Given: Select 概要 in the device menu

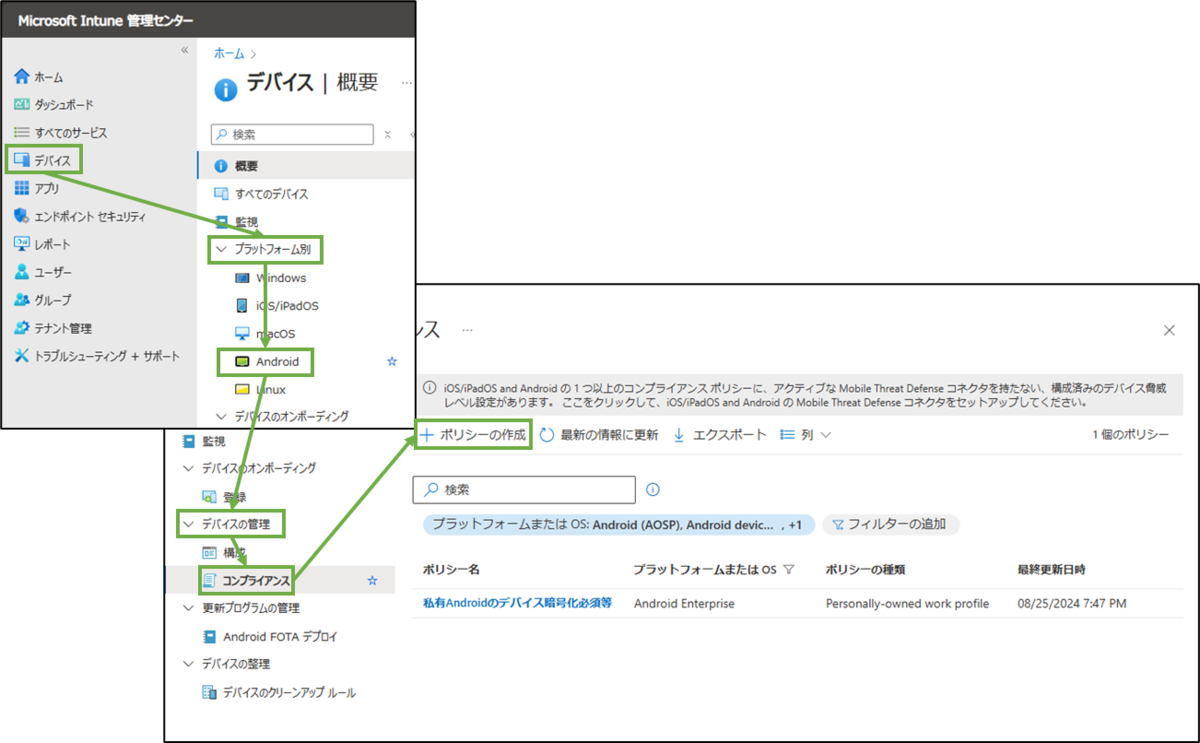Looking at the screenshot, I should [306, 166].
